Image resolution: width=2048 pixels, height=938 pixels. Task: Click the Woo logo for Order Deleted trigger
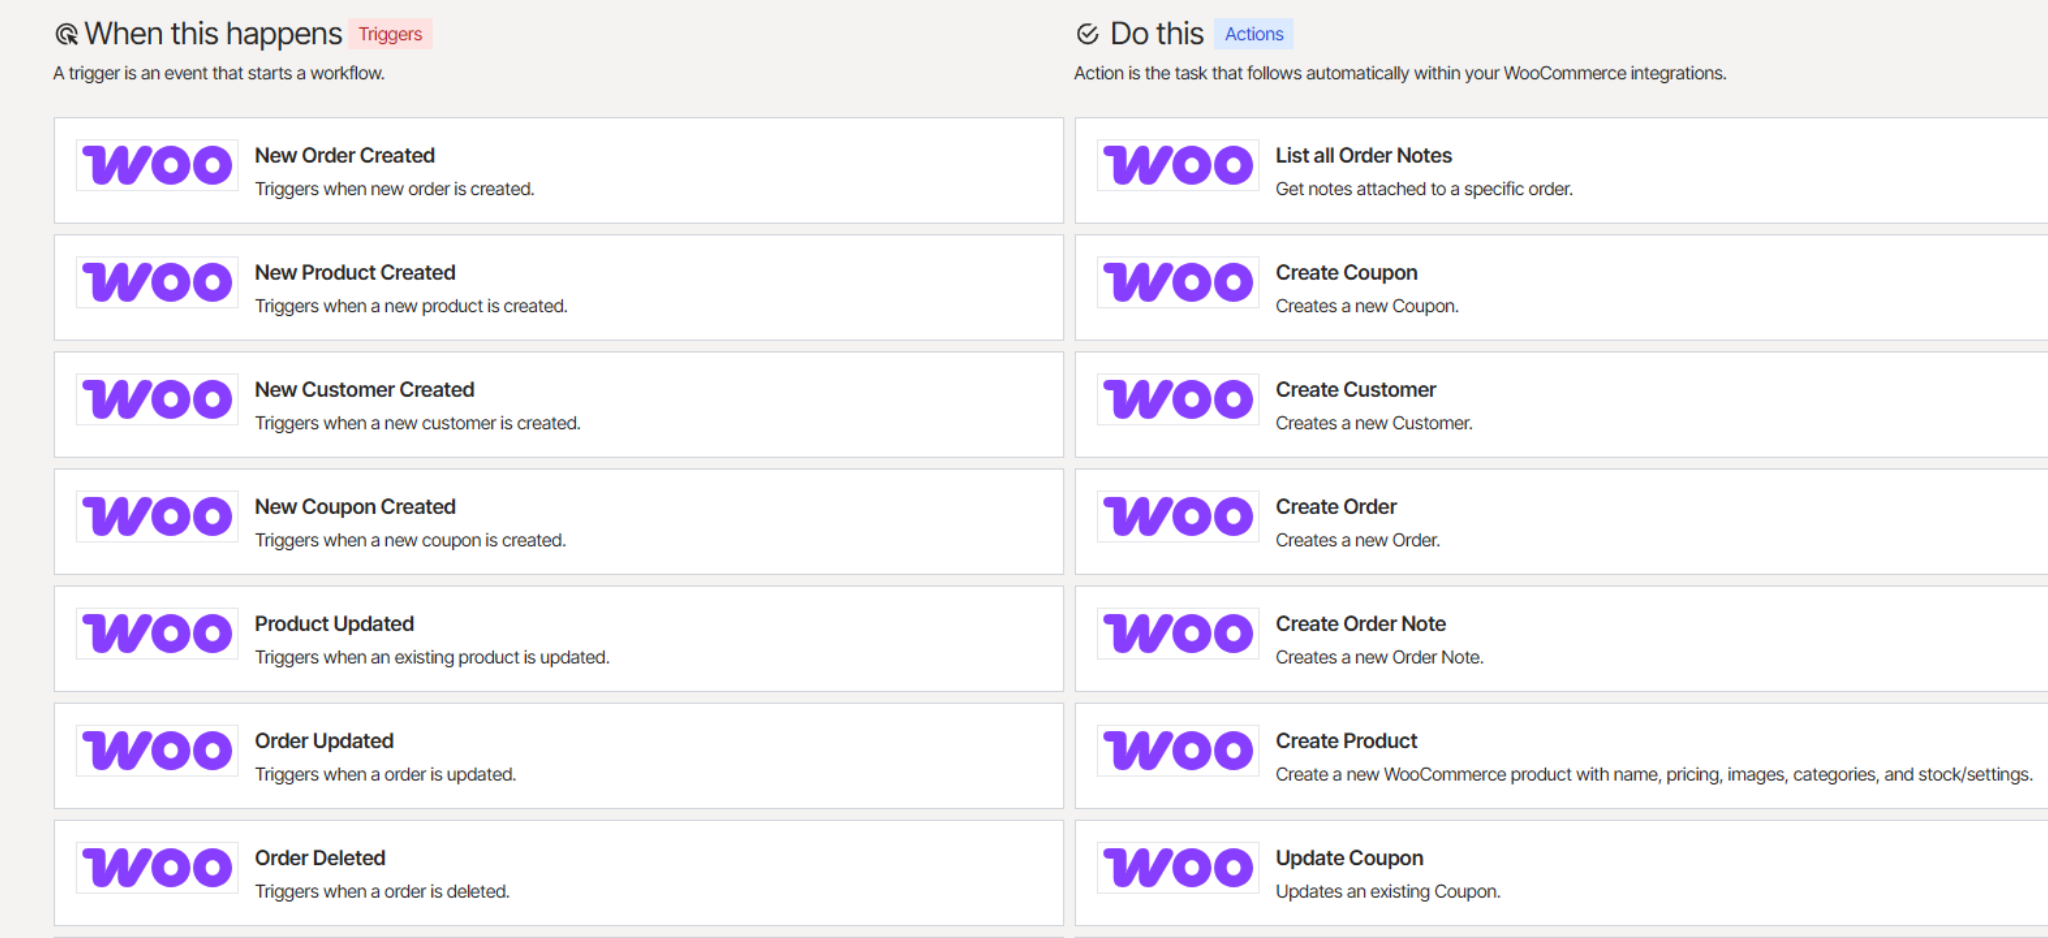pyautogui.click(x=157, y=867)
